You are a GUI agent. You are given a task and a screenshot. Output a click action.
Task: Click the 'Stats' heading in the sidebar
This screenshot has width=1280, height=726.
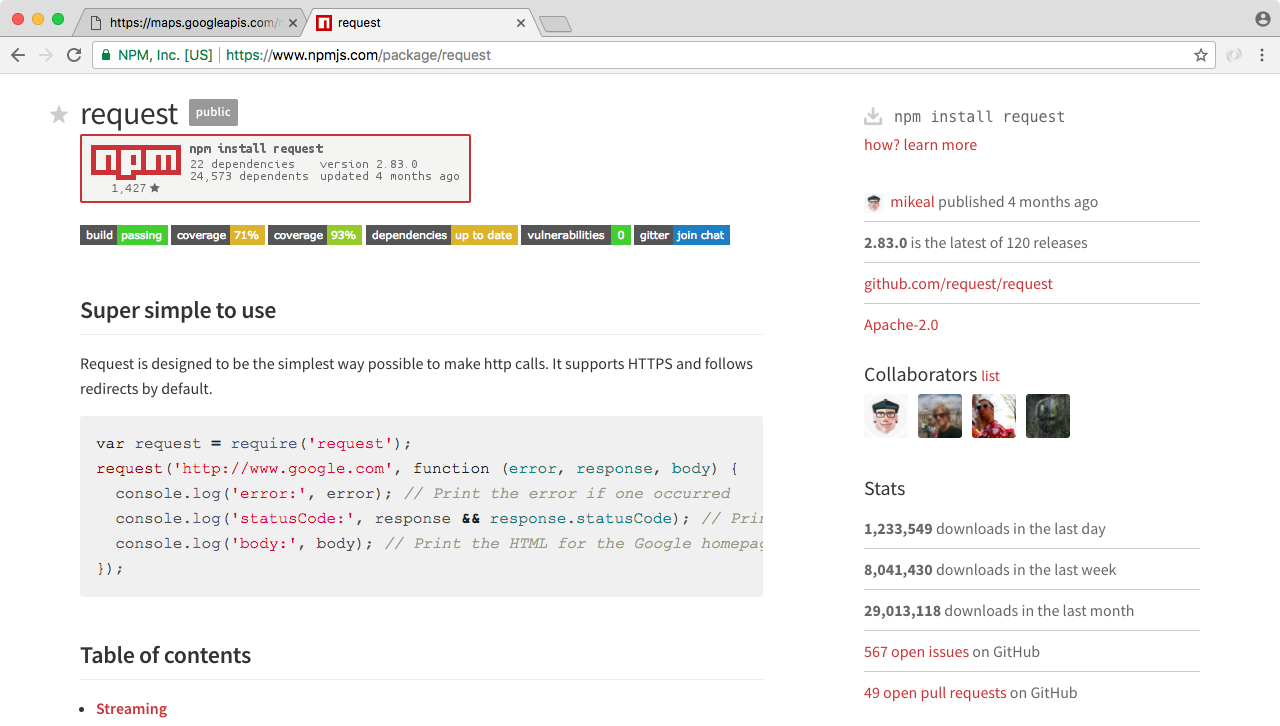coord(884,489)
